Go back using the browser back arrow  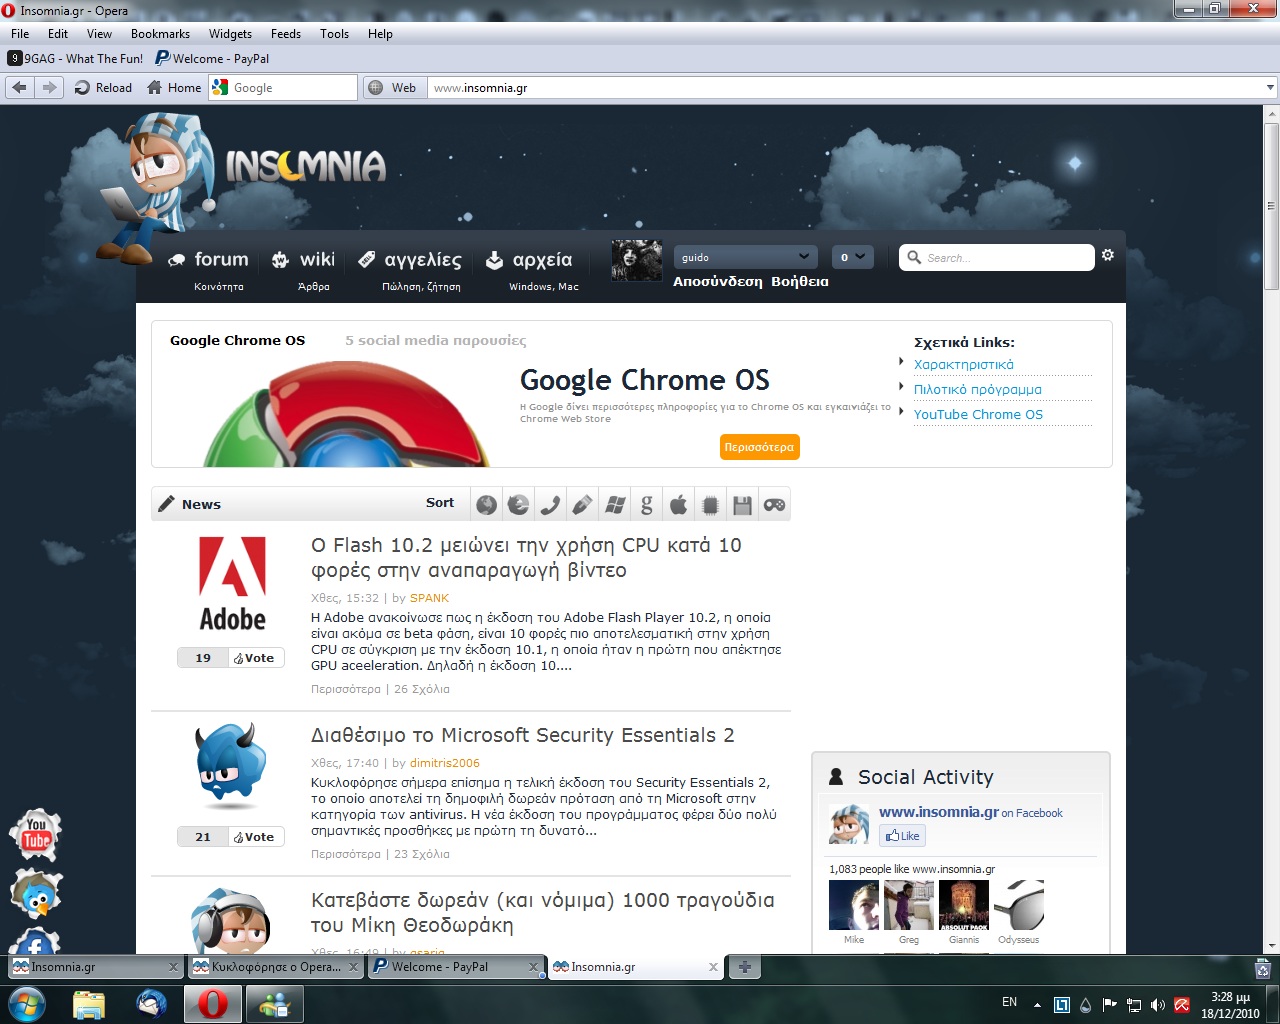pos(19,88)
